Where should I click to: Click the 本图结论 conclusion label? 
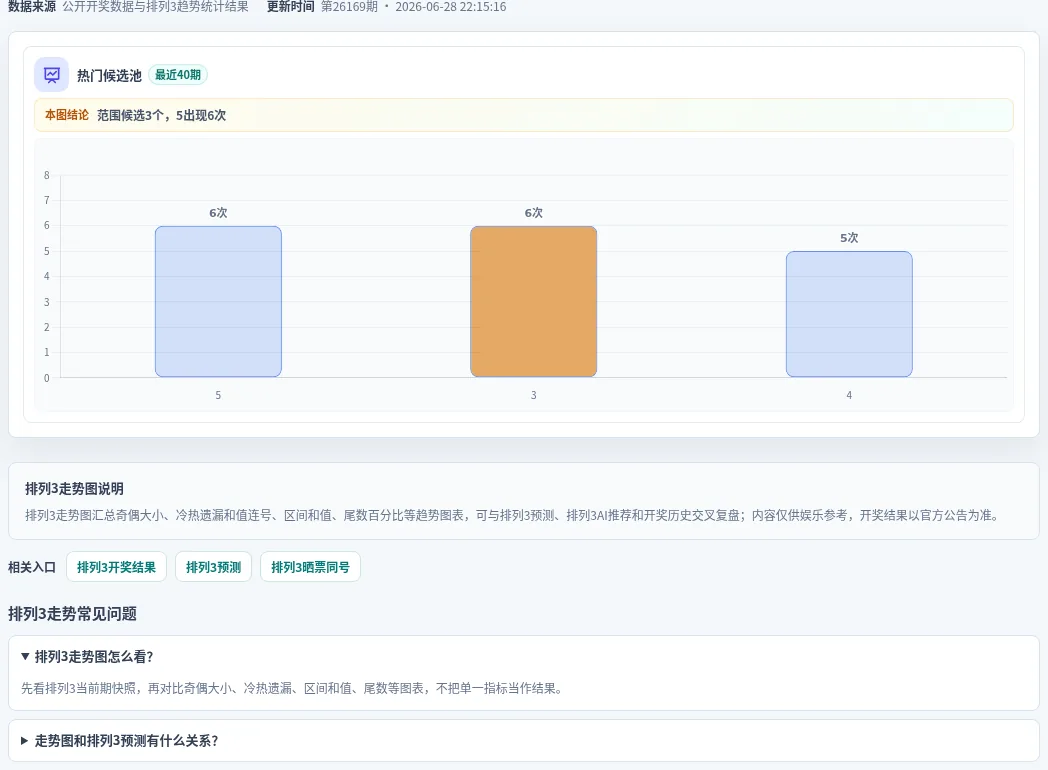[x=67, y=115]
